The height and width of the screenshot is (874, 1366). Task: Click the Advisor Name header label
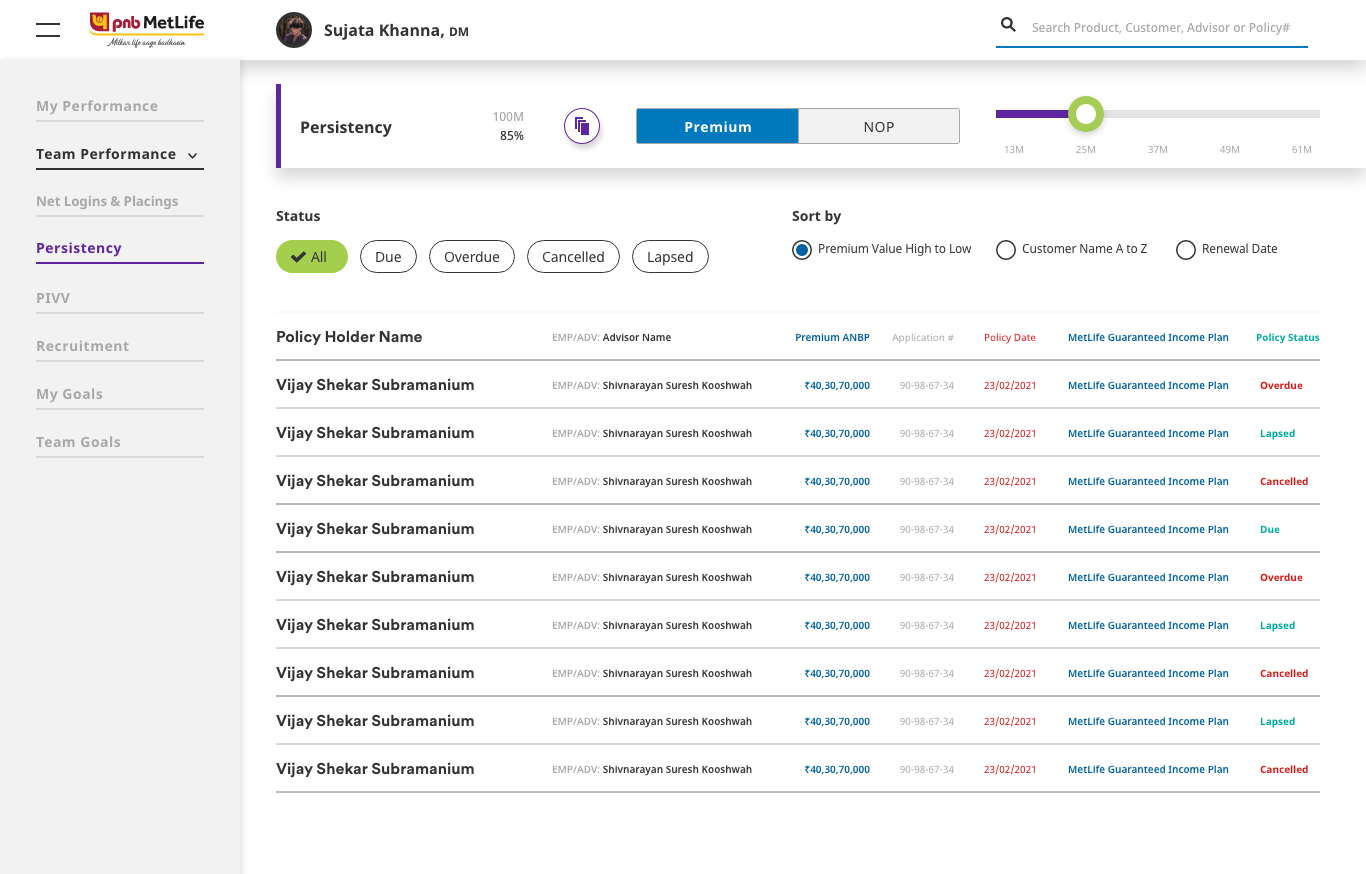pos(637,338)
